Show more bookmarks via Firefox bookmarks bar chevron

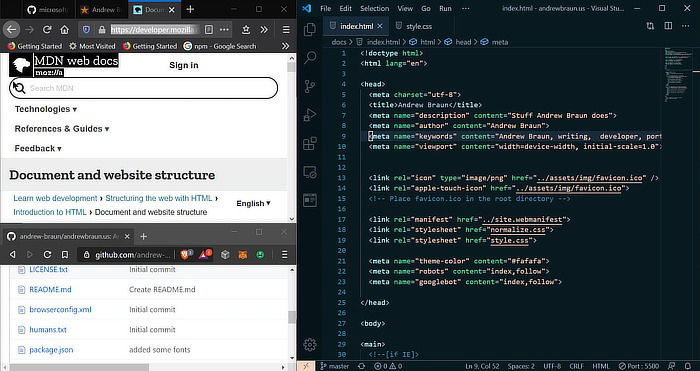click(285, 46)
